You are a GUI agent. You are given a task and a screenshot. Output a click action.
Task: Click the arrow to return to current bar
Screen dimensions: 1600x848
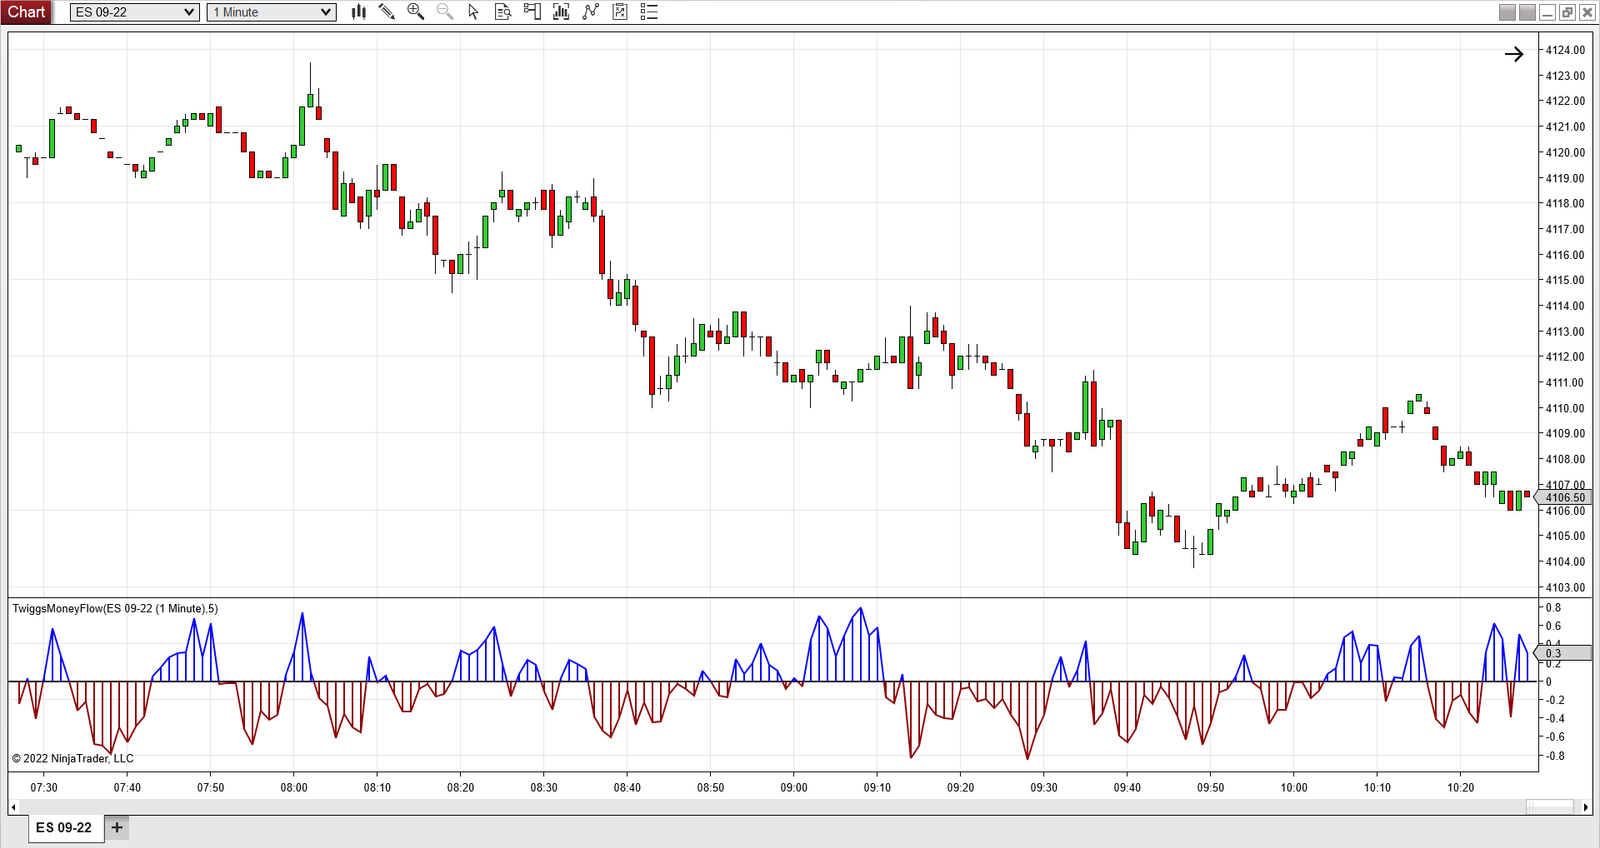1513,54
